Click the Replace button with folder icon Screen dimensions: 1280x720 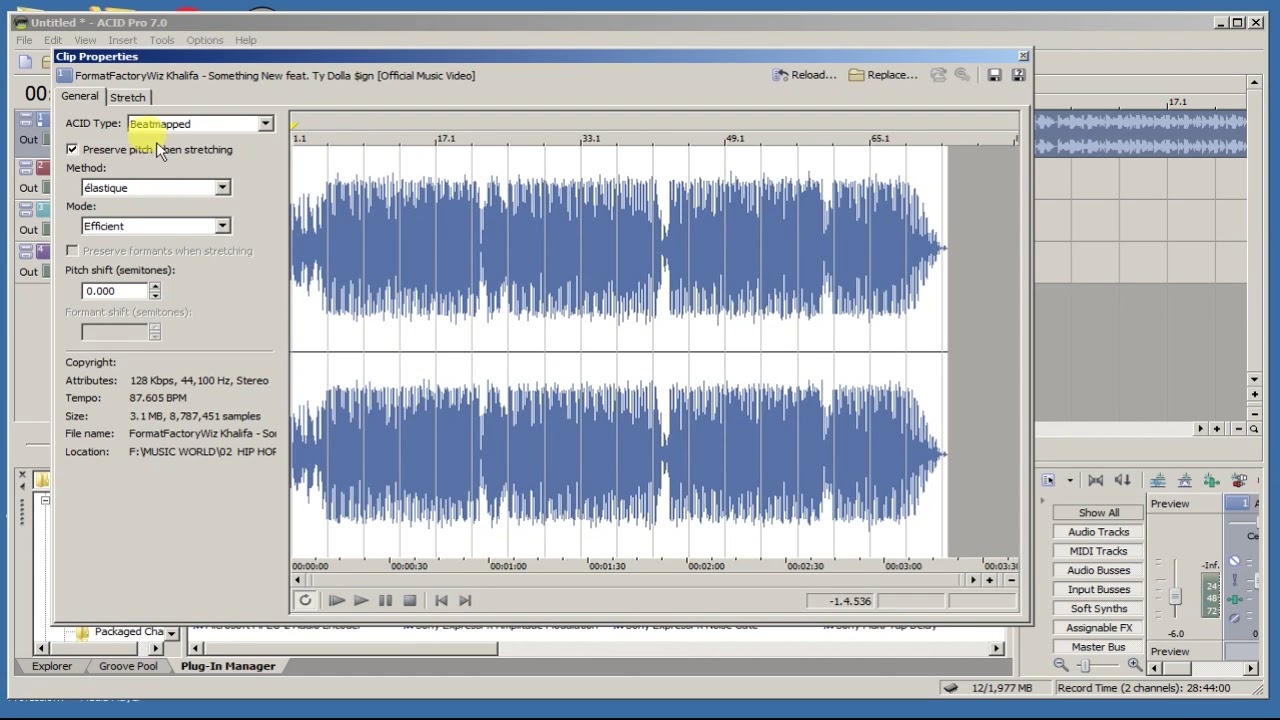click(x=883, y=75)
